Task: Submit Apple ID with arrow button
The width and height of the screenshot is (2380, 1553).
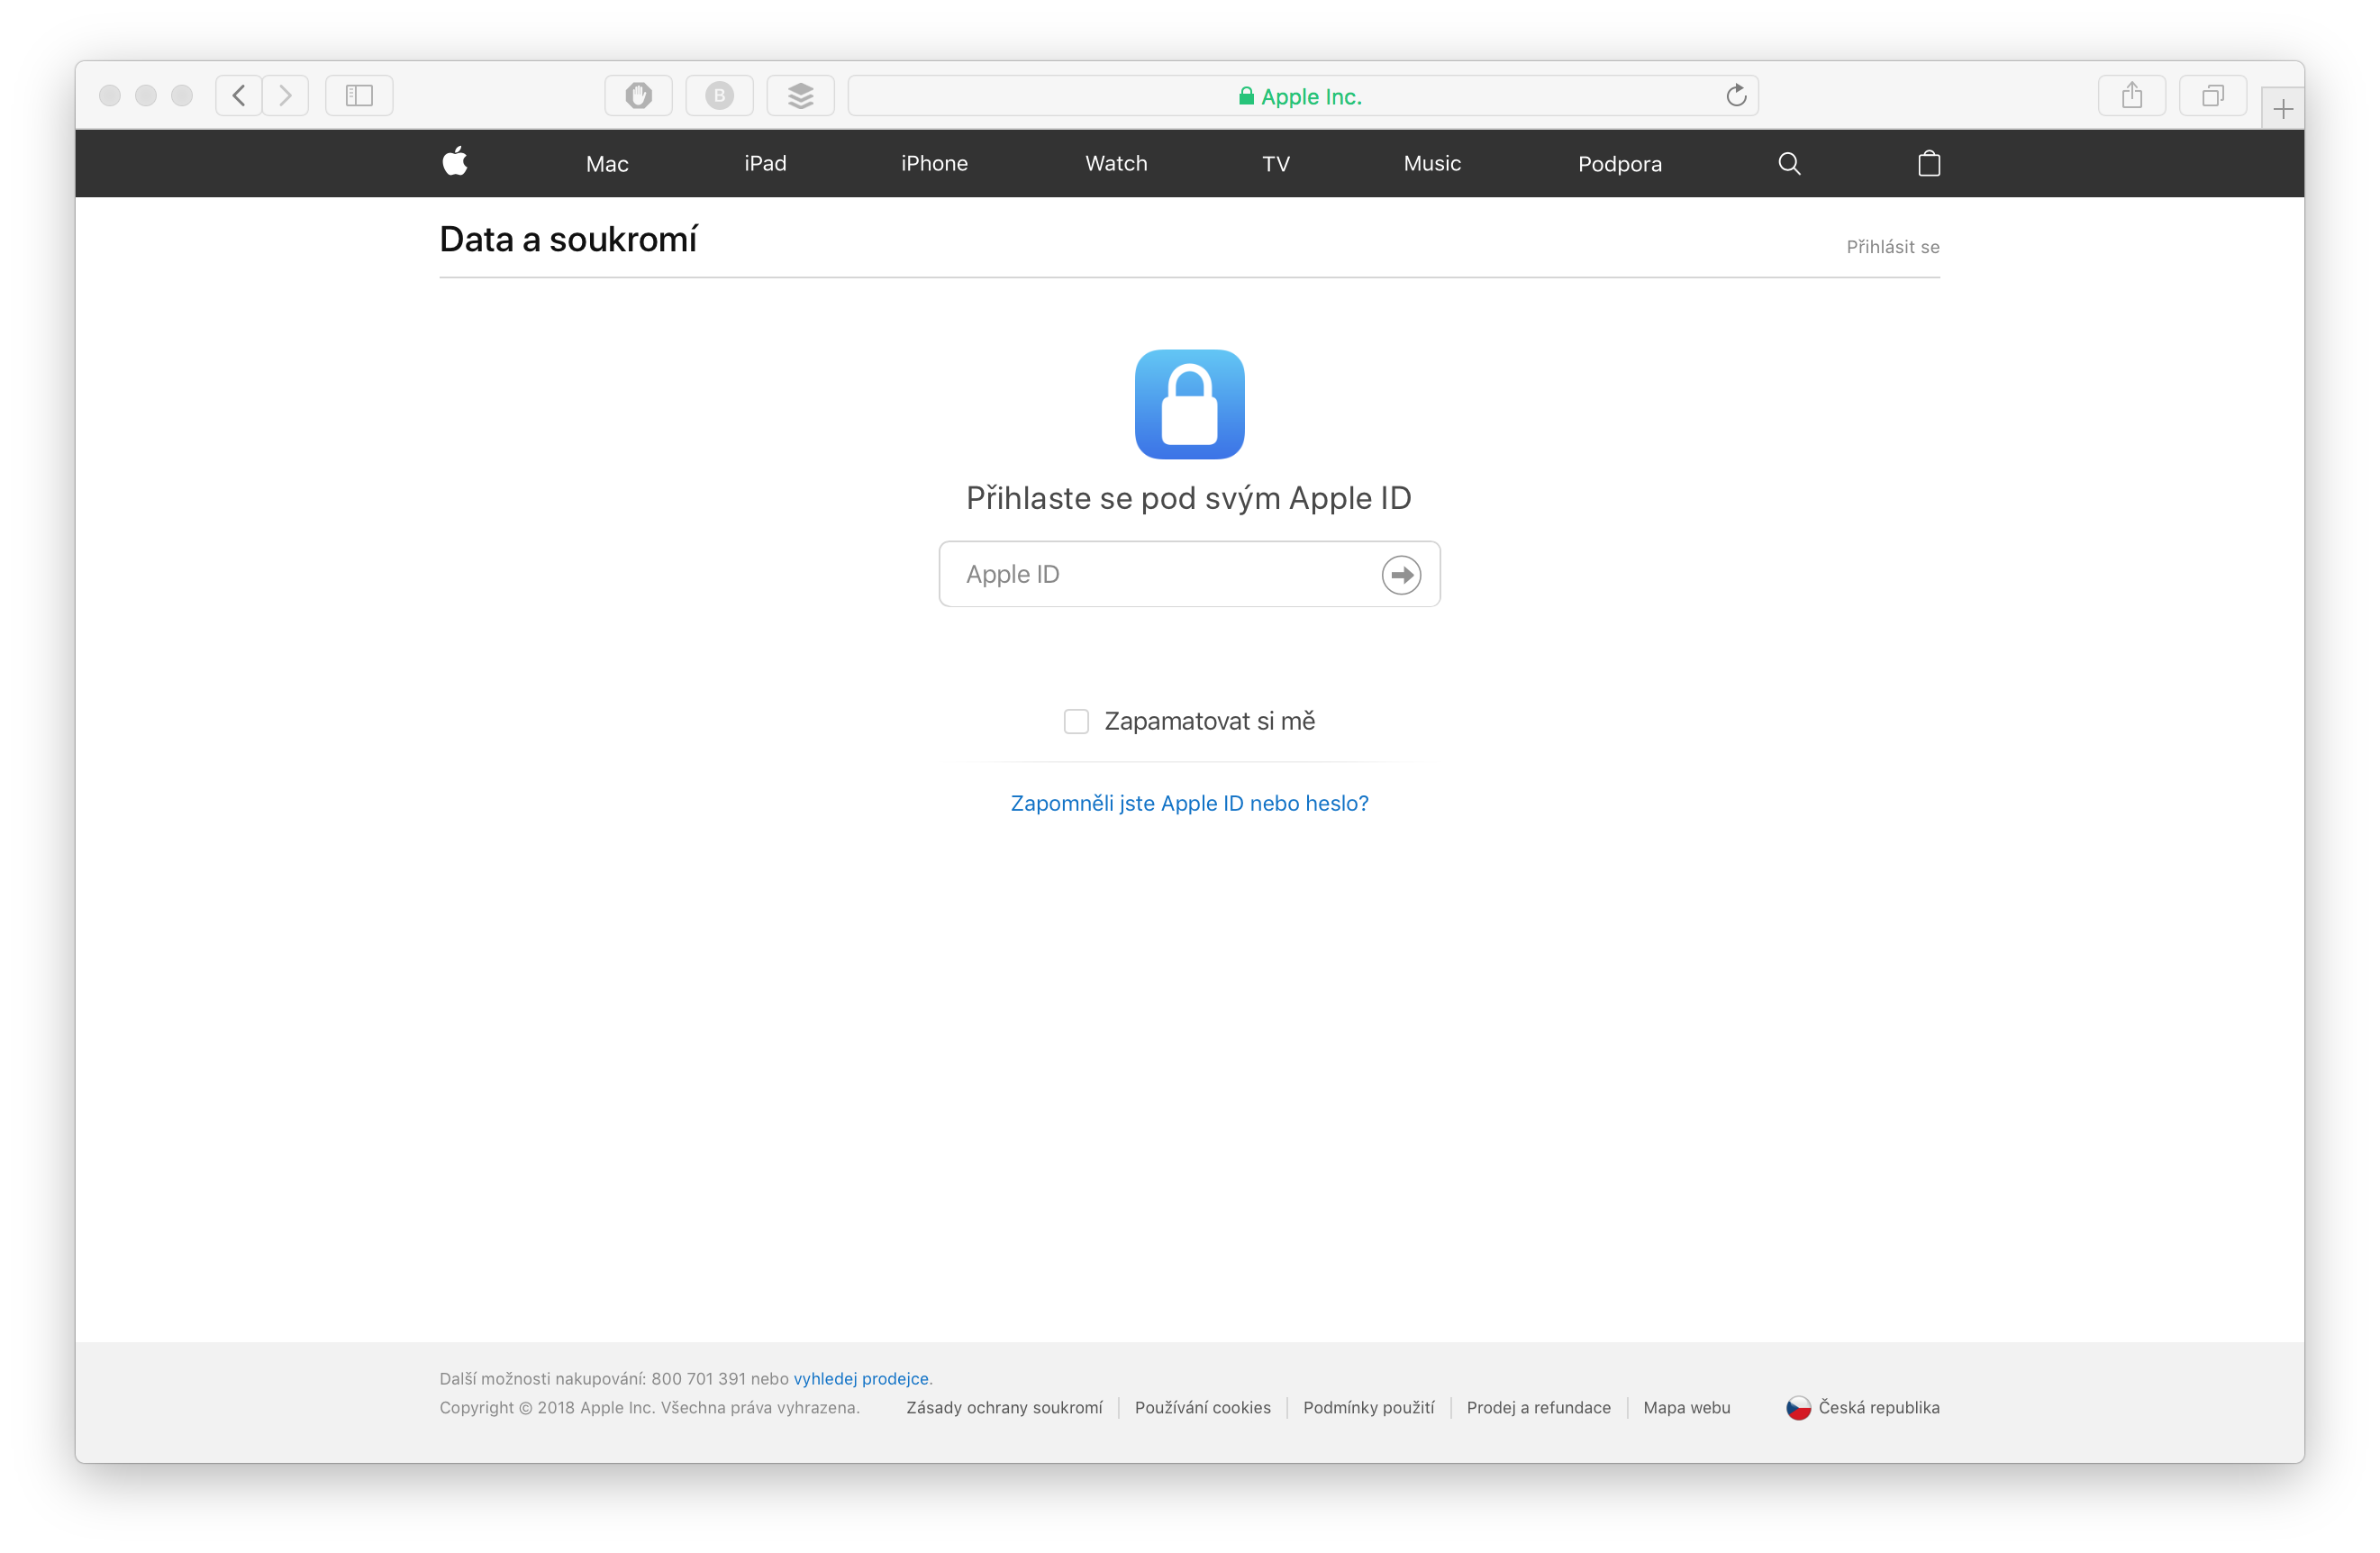Action: (x=1401, y=575)
